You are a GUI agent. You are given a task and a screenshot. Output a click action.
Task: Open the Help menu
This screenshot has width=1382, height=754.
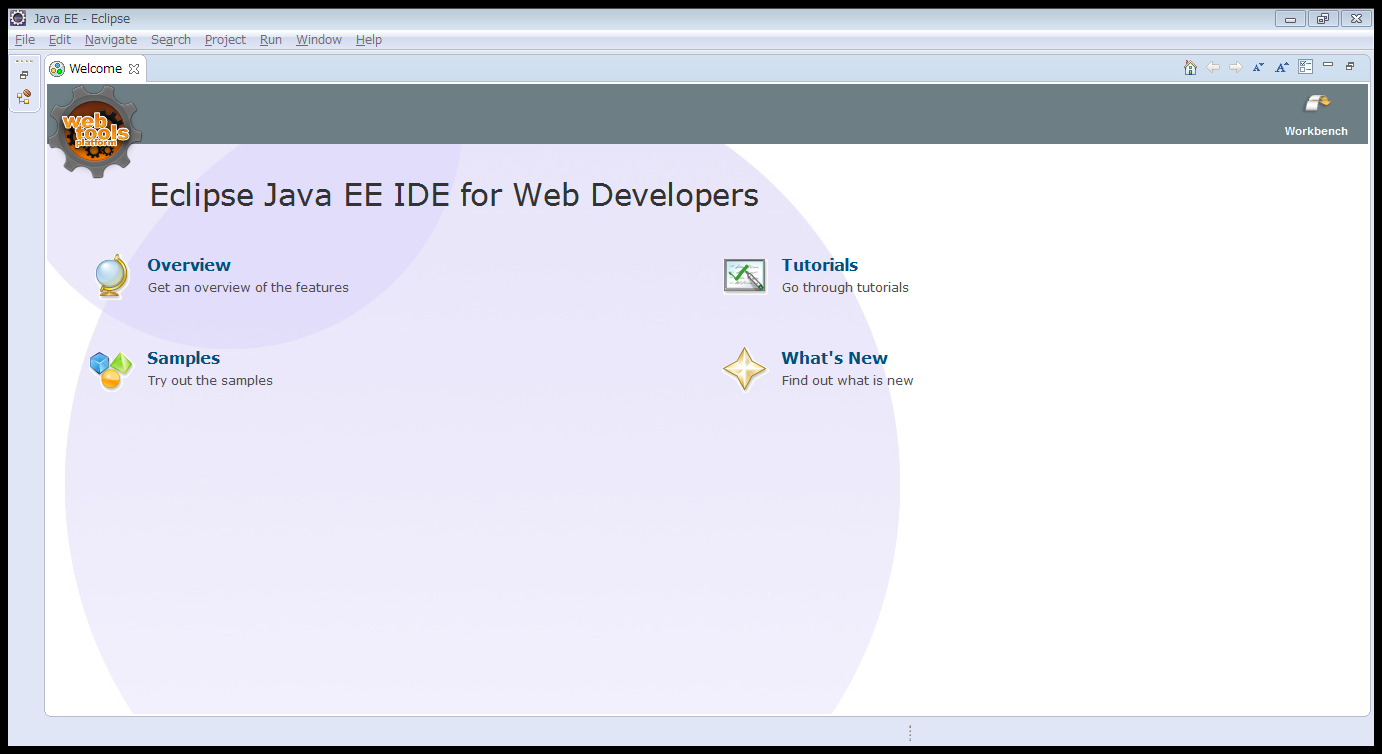point(369,40)
